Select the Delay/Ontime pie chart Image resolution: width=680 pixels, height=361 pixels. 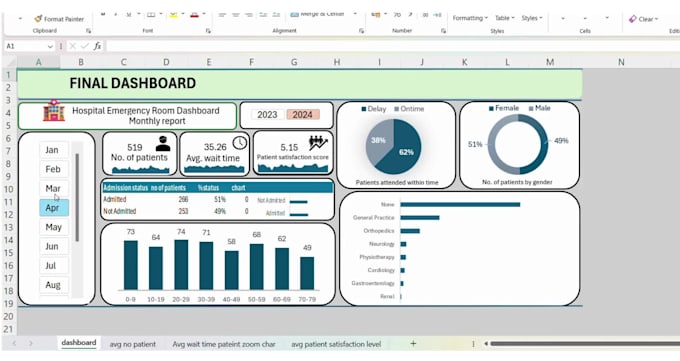coord(393,147)
